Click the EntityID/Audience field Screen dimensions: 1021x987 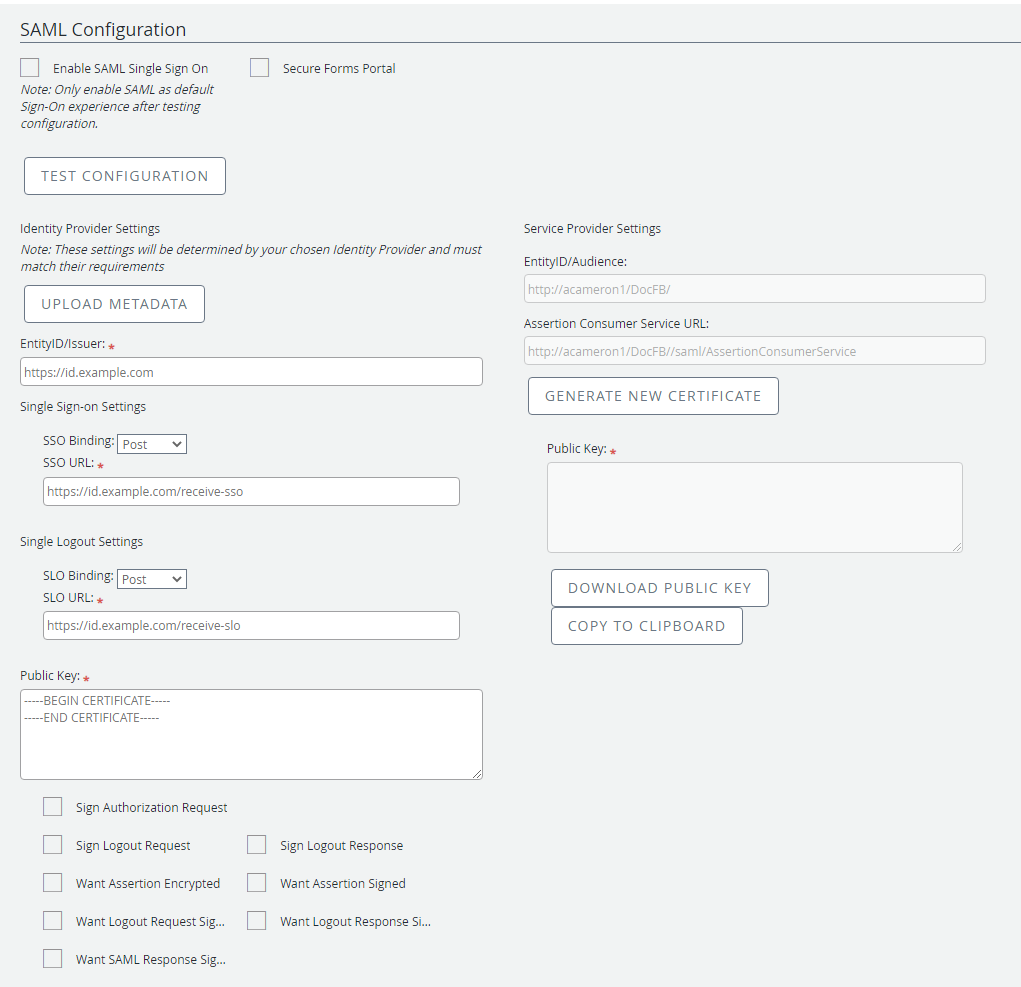[755, 289]
